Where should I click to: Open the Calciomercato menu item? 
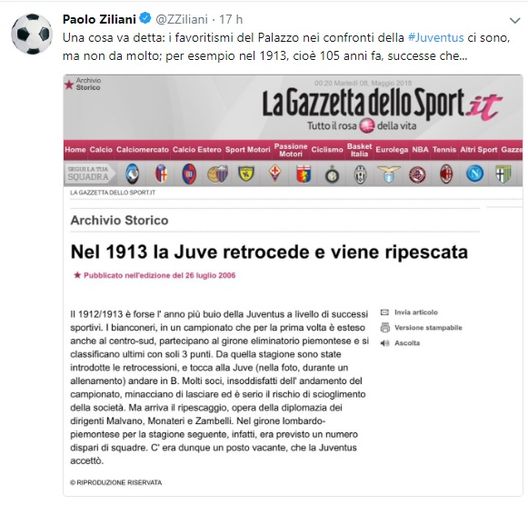142,149
